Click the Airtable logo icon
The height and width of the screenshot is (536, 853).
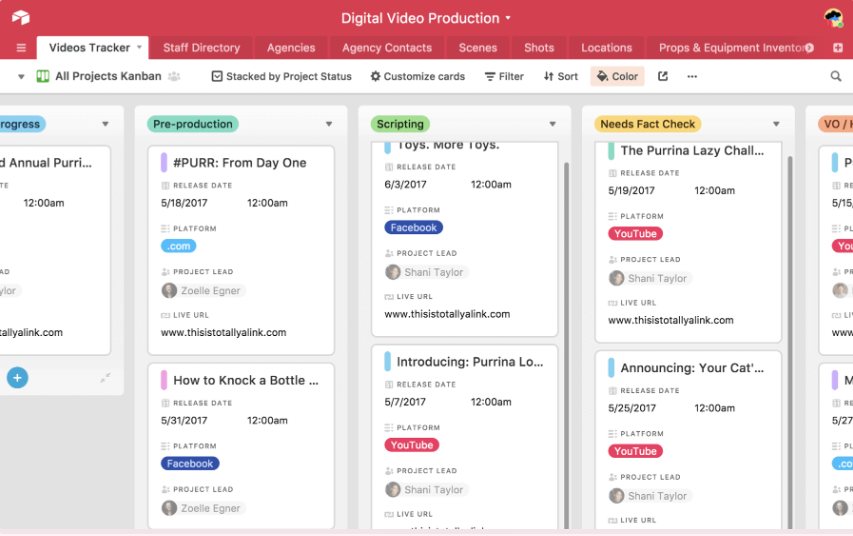(x=21, y=17)
